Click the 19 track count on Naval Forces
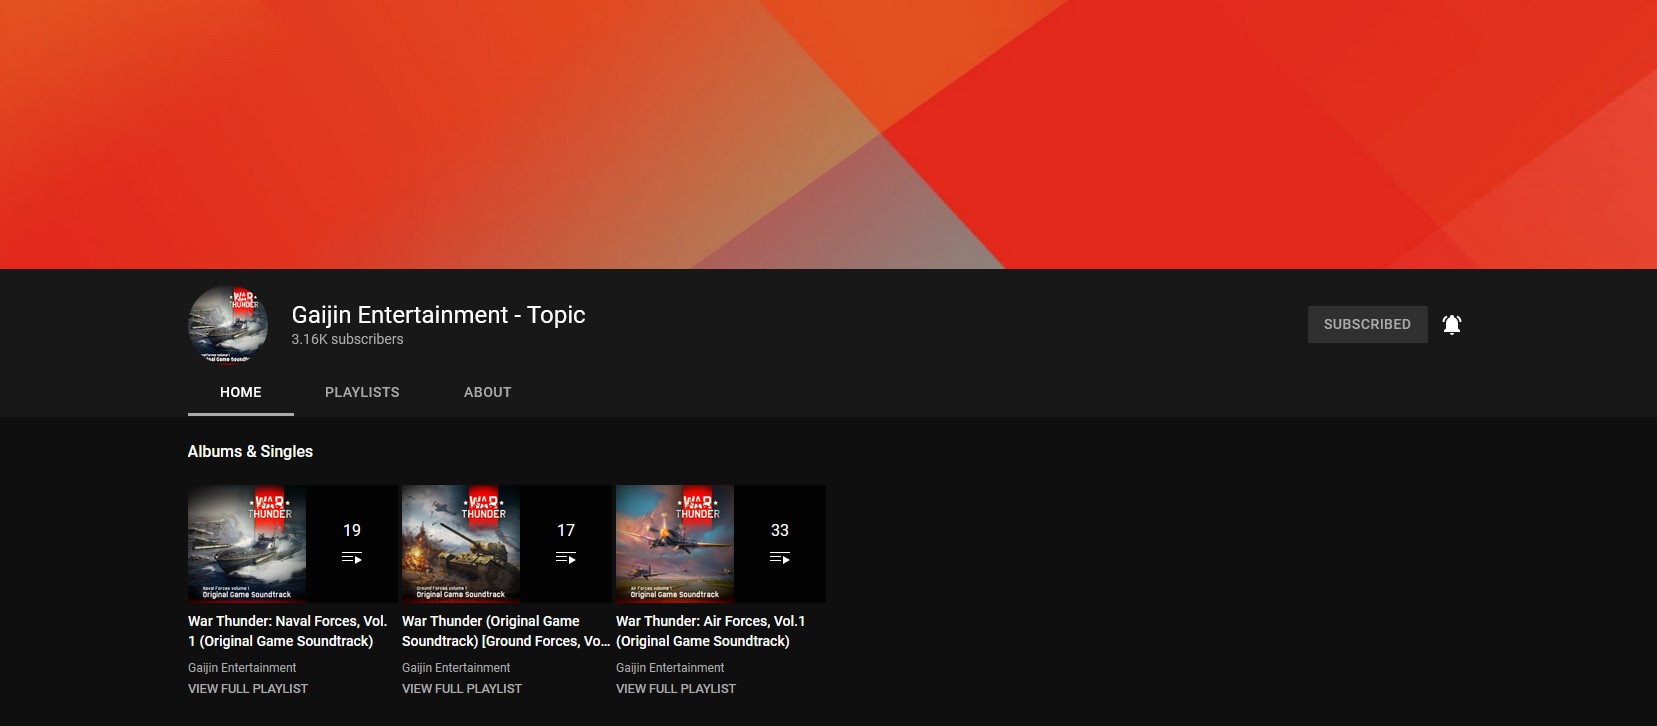 (352, 530)
